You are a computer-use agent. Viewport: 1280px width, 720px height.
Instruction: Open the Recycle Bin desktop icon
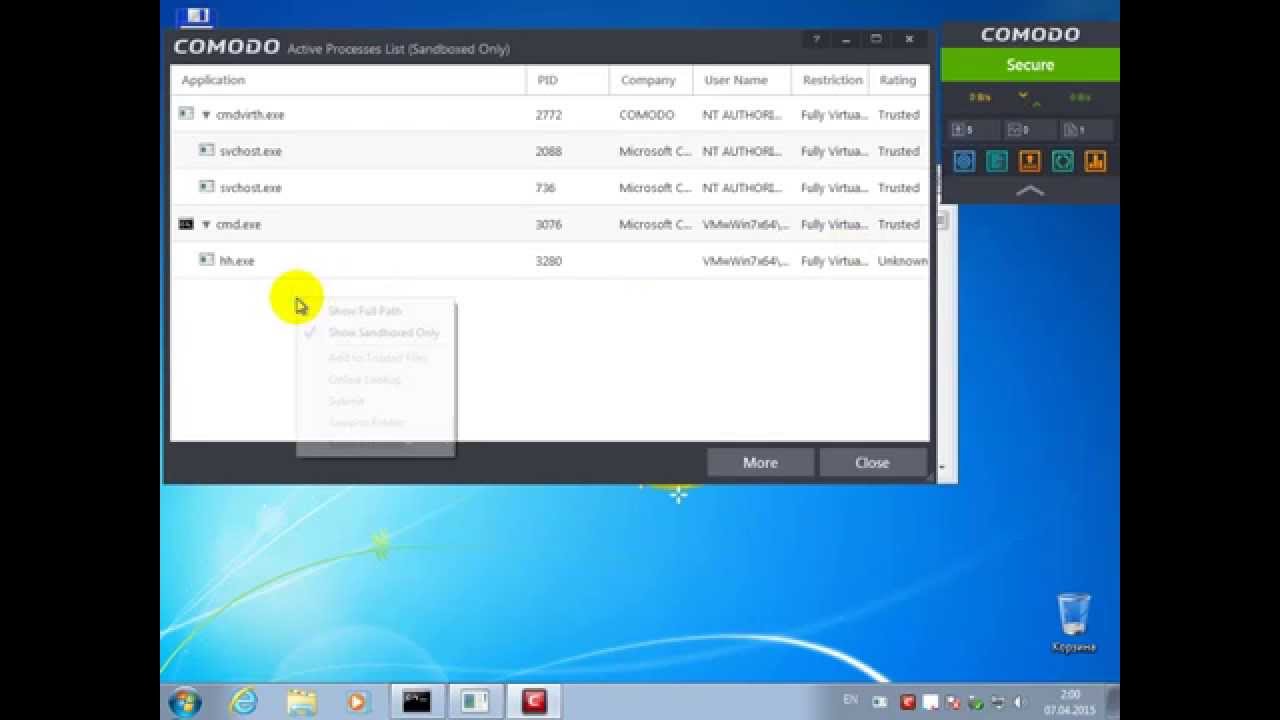coord(1073,622)
